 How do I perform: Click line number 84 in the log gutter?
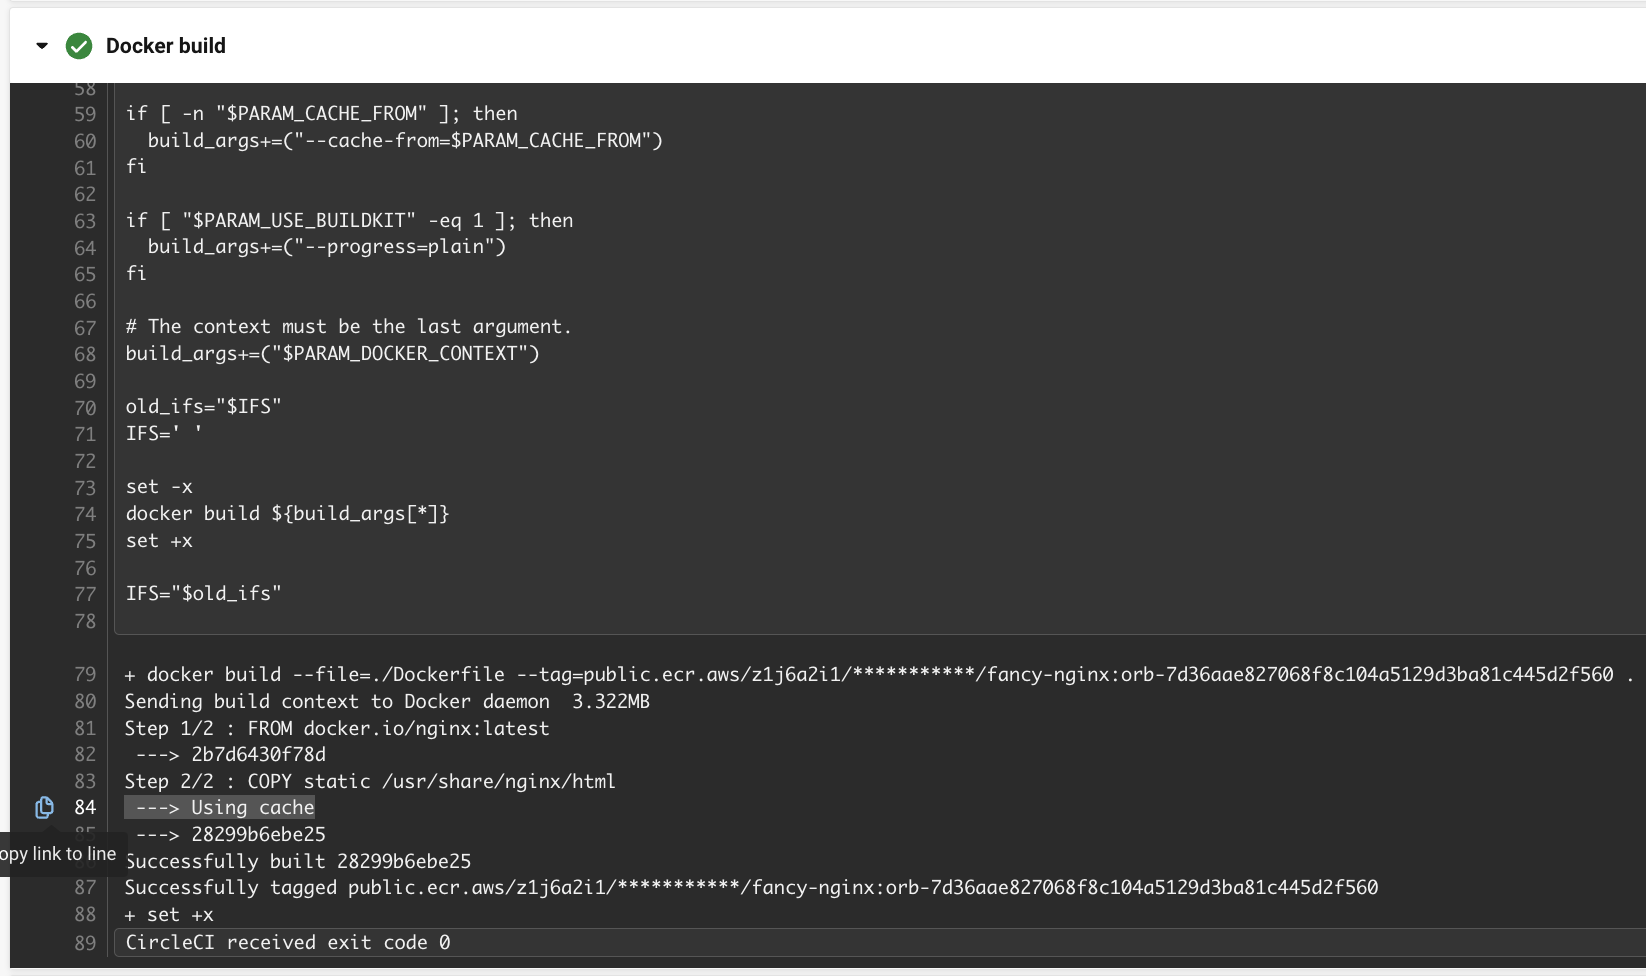pyautogui.click(x=86, y=808)
